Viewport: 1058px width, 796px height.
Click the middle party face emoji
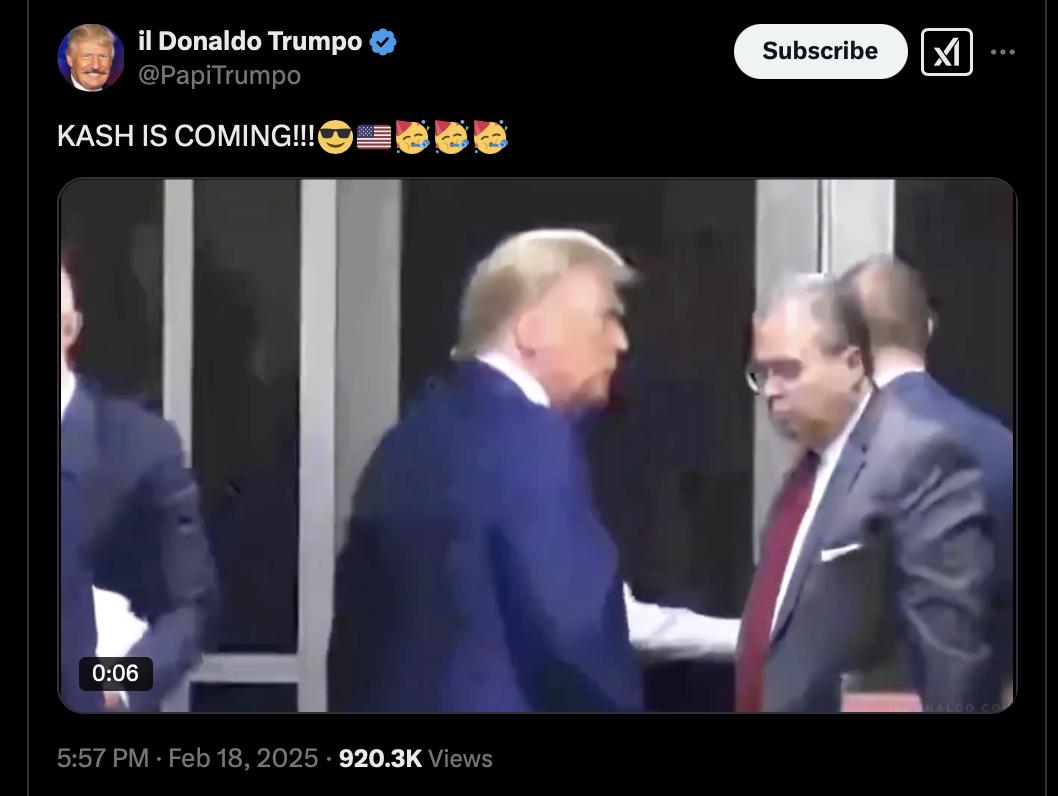pyautogui.click(x=451, y=137)
